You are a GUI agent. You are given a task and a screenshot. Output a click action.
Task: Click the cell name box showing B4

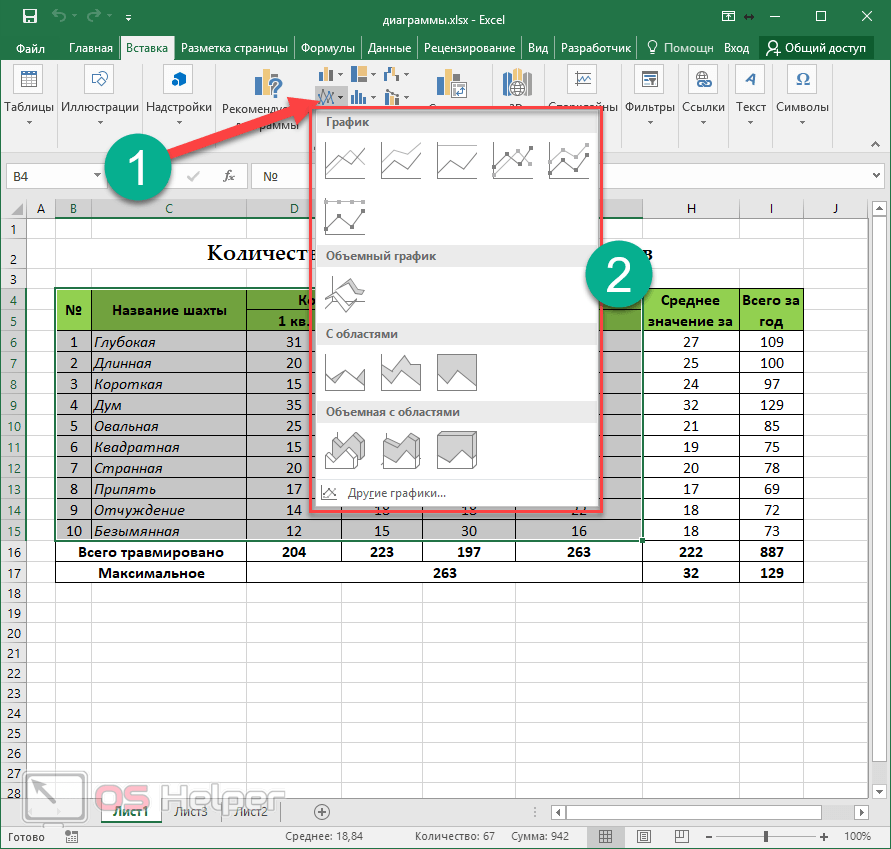click(50, 176)
